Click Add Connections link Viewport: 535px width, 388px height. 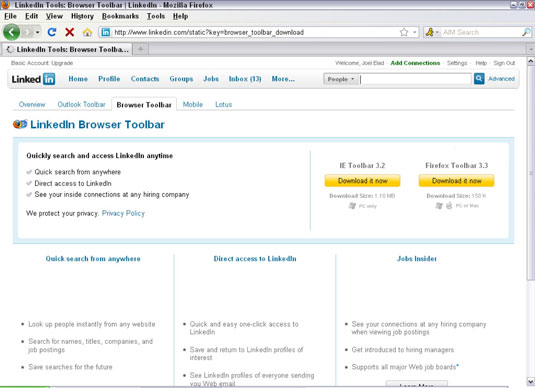(415, 63)
